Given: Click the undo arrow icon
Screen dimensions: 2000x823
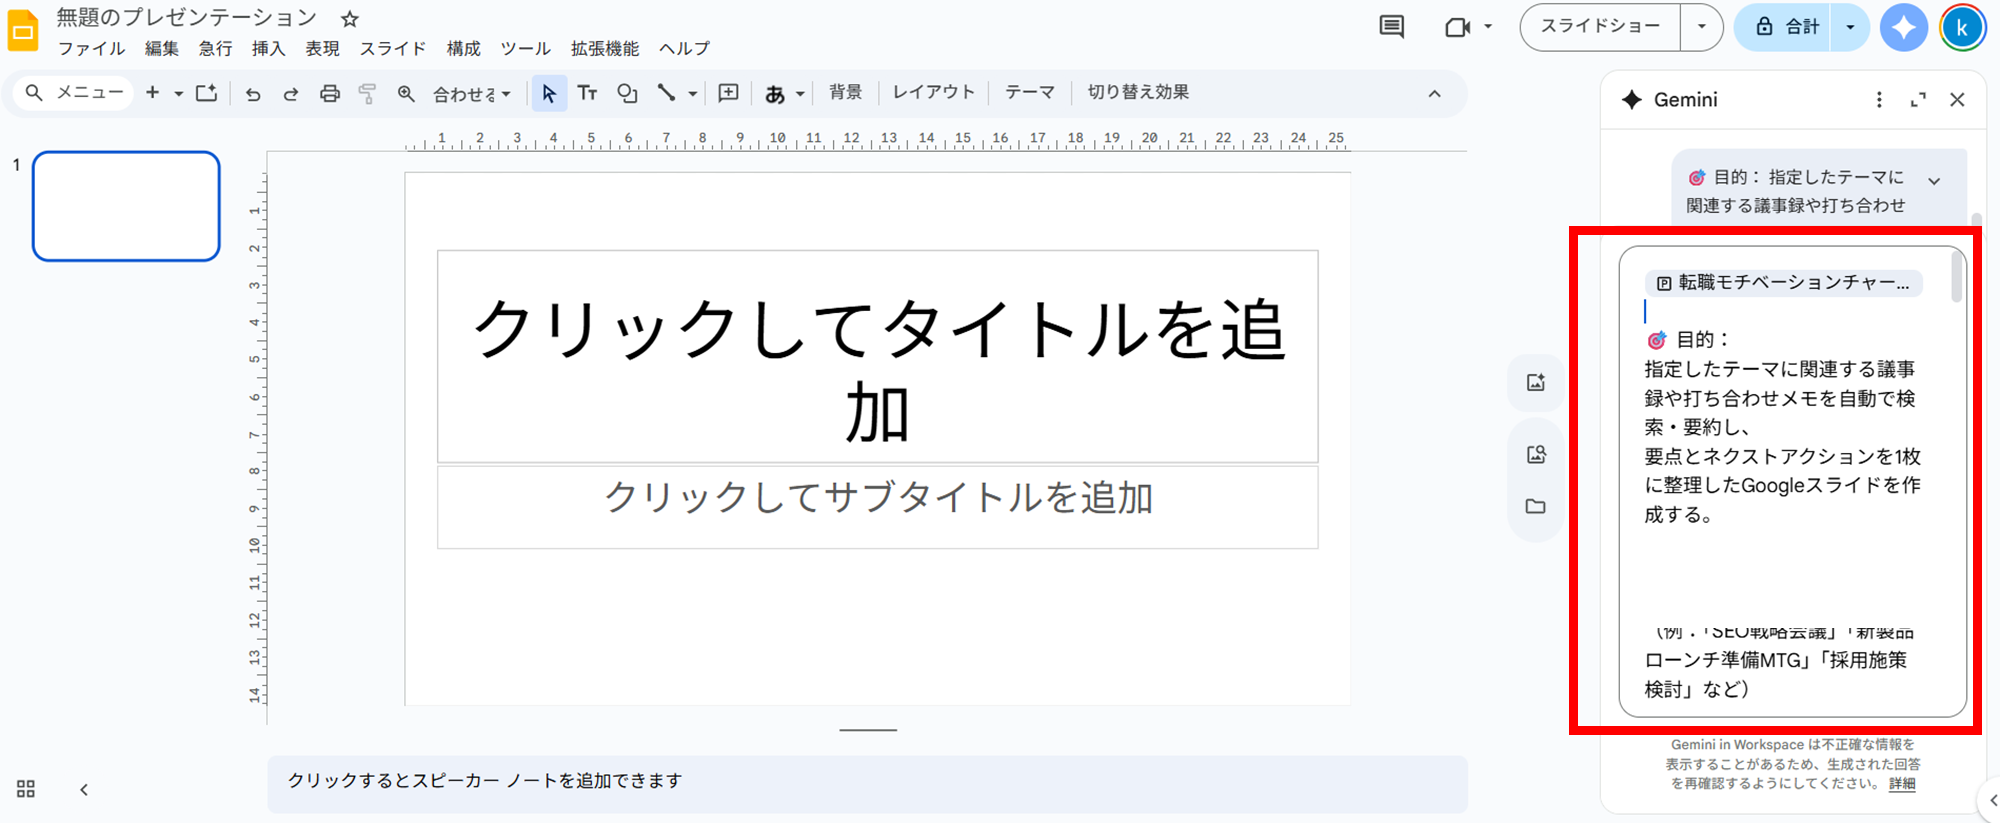Looking at the screenshot, I should 253,94.
